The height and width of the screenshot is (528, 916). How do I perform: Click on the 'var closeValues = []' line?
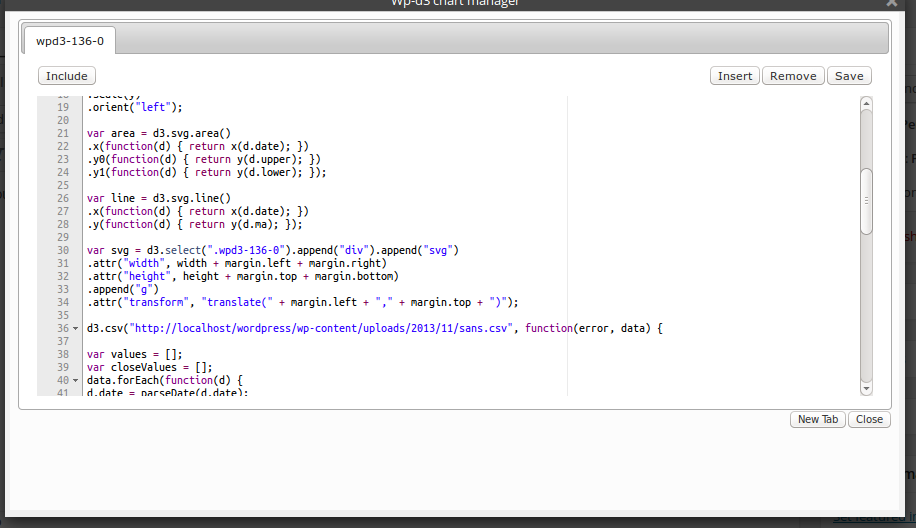tap(156, 367)
